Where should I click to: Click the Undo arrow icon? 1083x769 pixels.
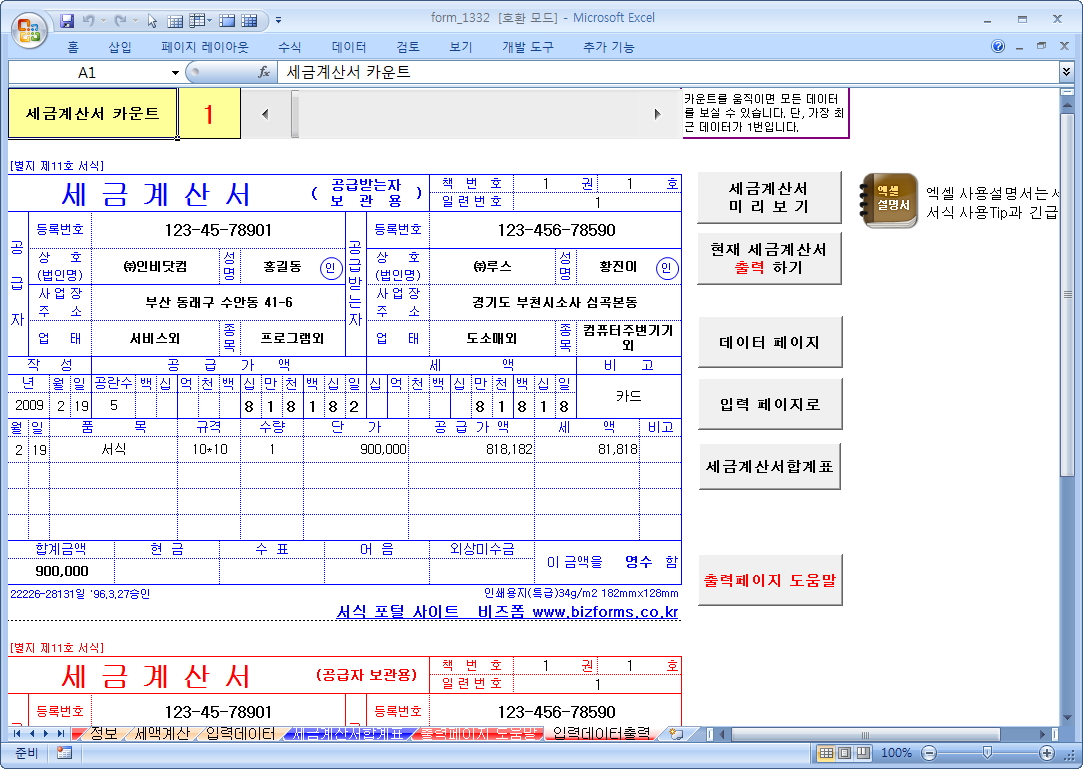coord(89,20)
